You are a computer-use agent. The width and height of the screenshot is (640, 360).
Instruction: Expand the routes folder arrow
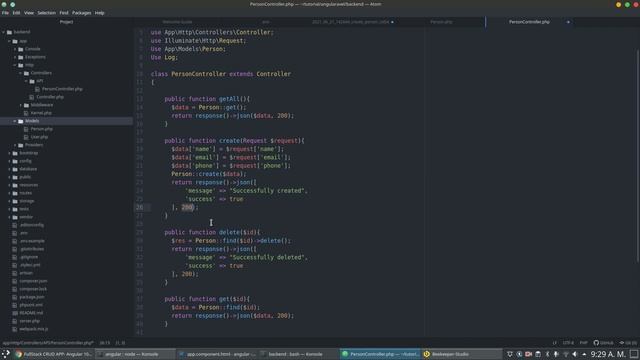(x=9, y=193)
